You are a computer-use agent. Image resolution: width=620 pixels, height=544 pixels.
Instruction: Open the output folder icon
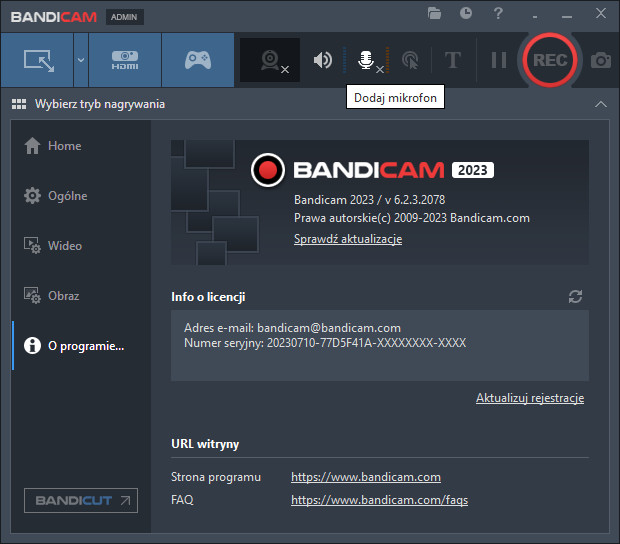tap(434, 13)
